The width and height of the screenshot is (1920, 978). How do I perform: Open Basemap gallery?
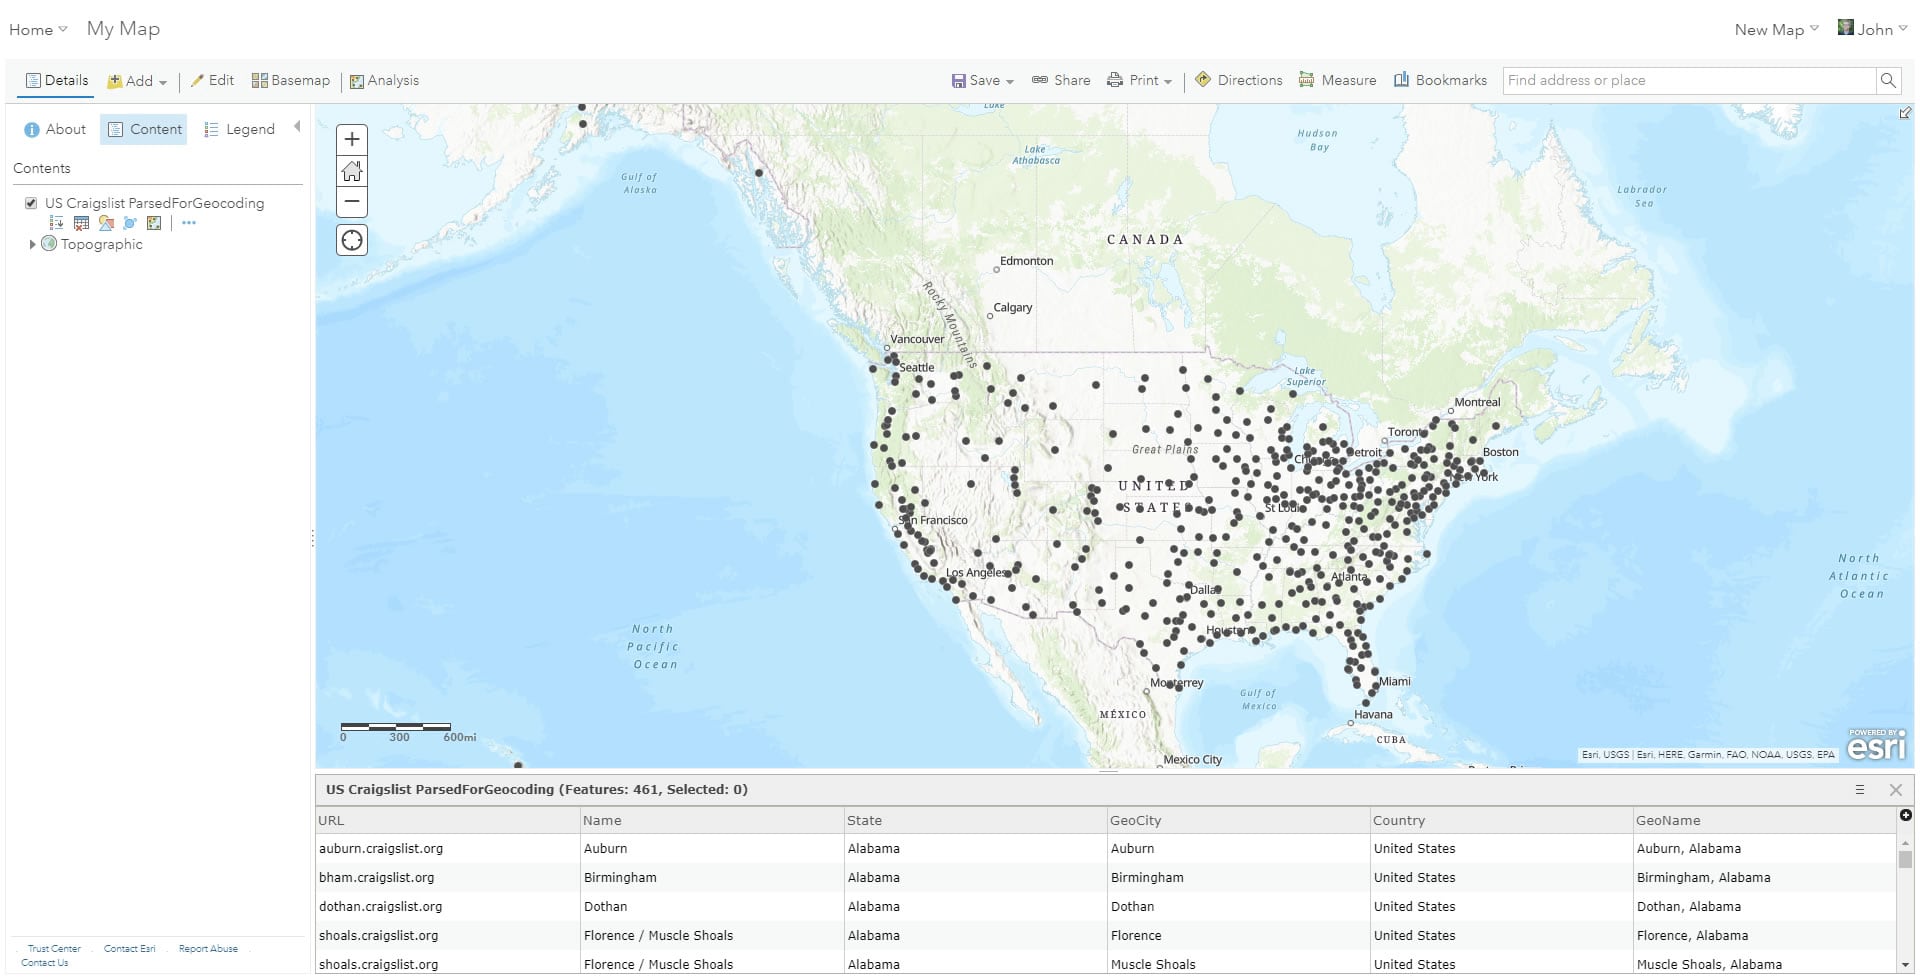pos(291,80)
